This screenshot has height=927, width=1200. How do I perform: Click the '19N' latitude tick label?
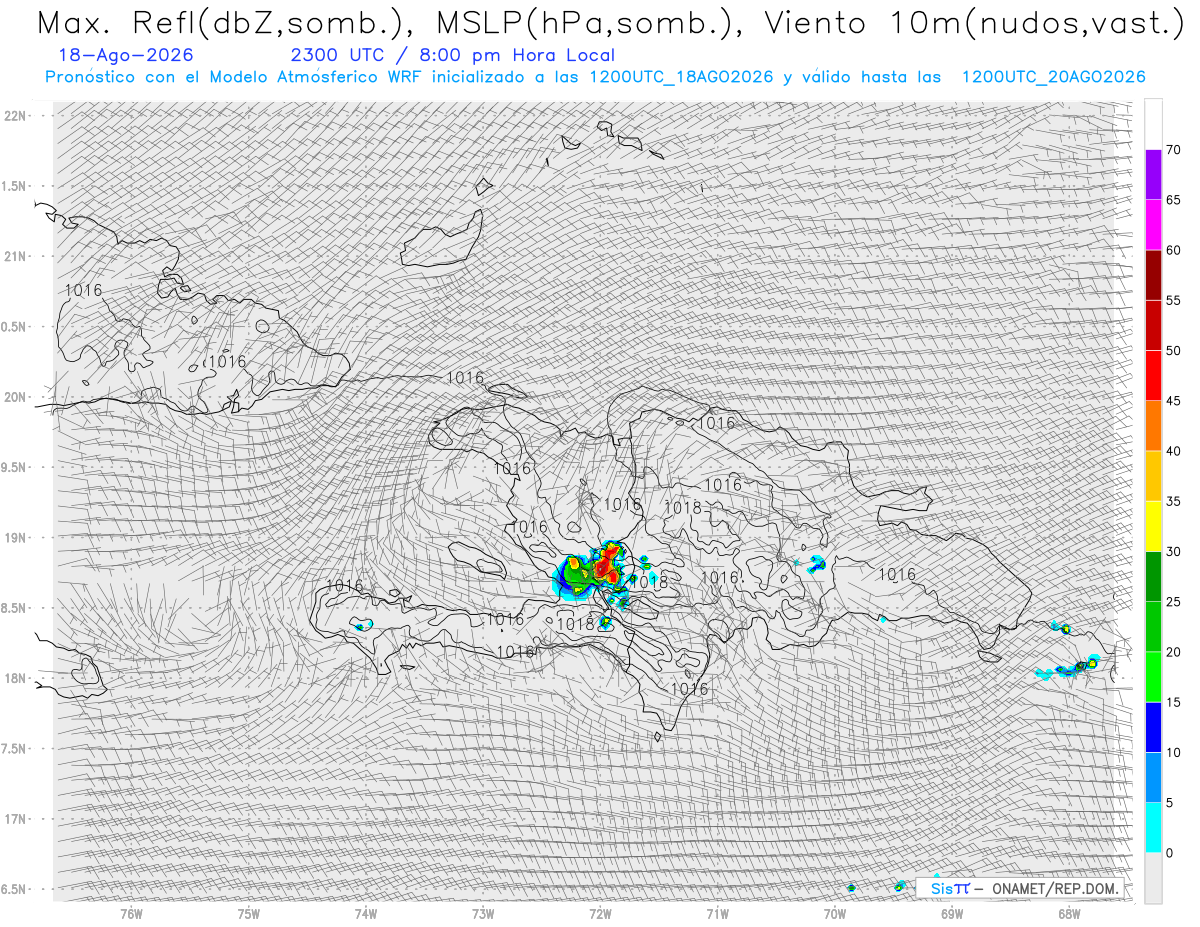pos(17,538)
